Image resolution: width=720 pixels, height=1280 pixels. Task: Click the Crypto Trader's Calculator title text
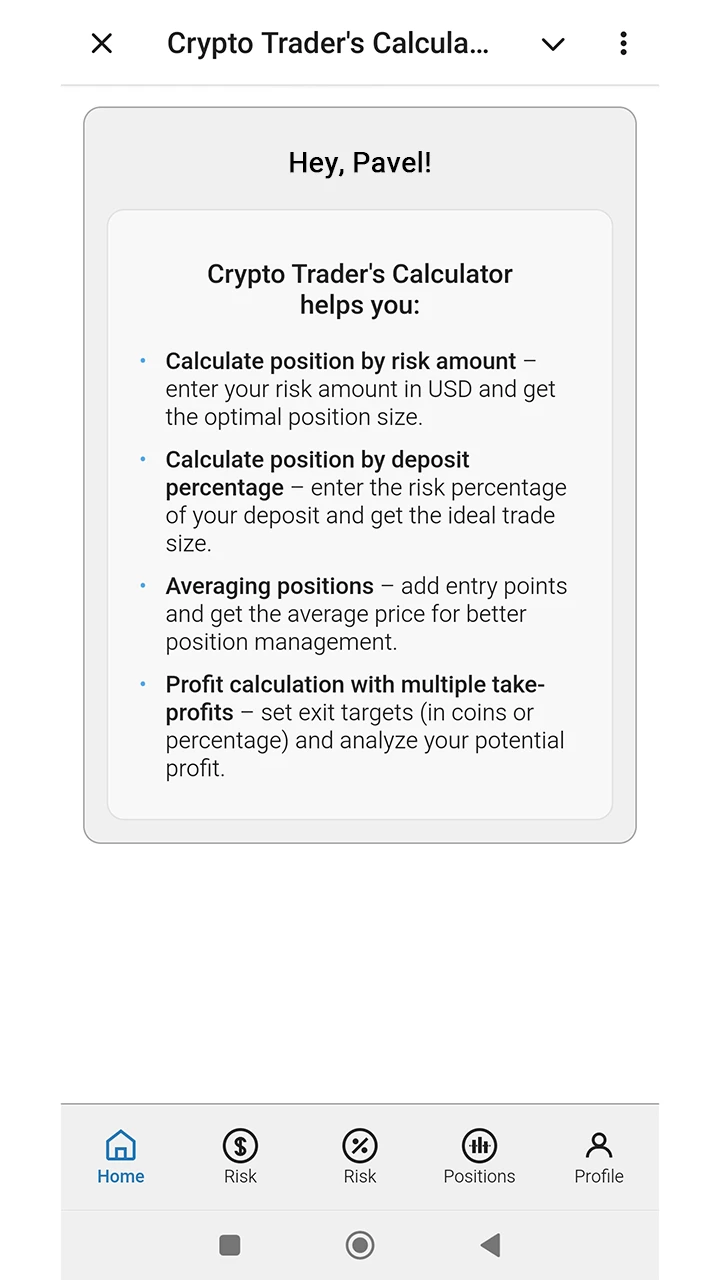(328, 44)
